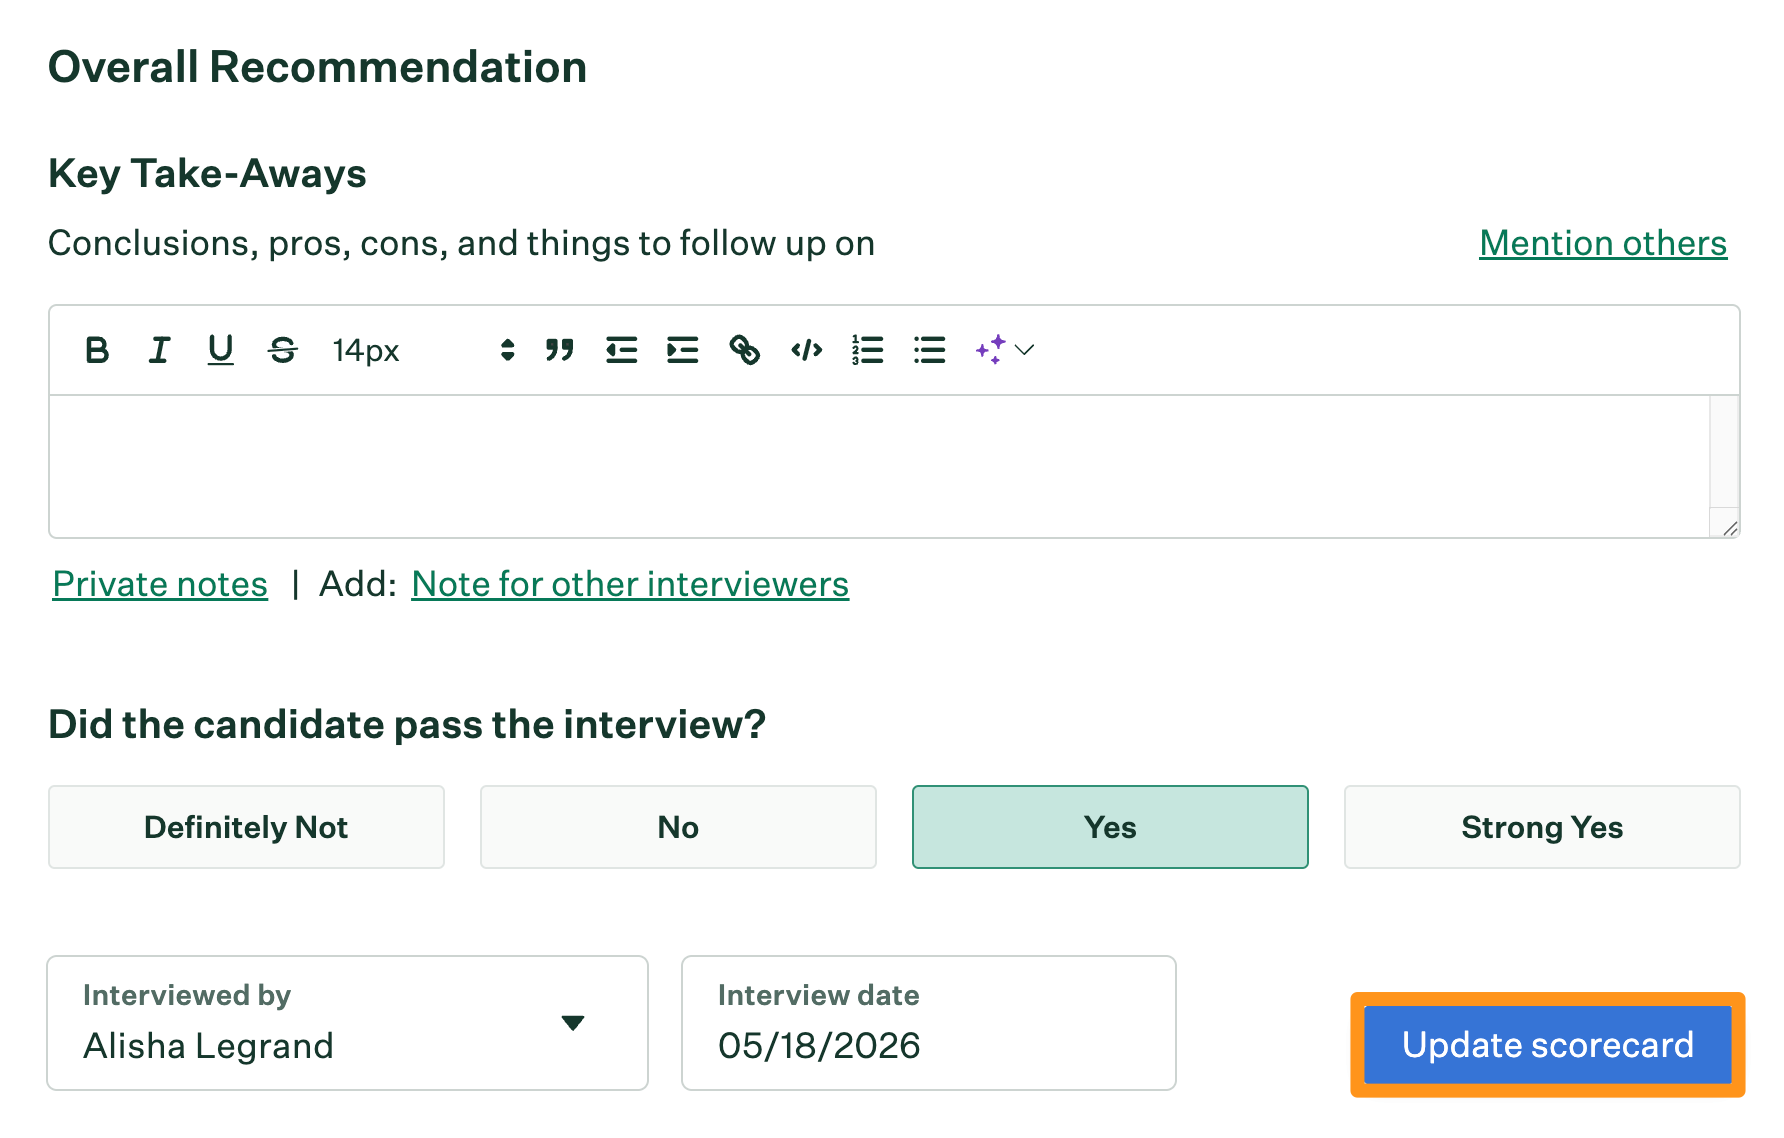Select the No rating
1784x1138 pixels.
tap(678, 827)
